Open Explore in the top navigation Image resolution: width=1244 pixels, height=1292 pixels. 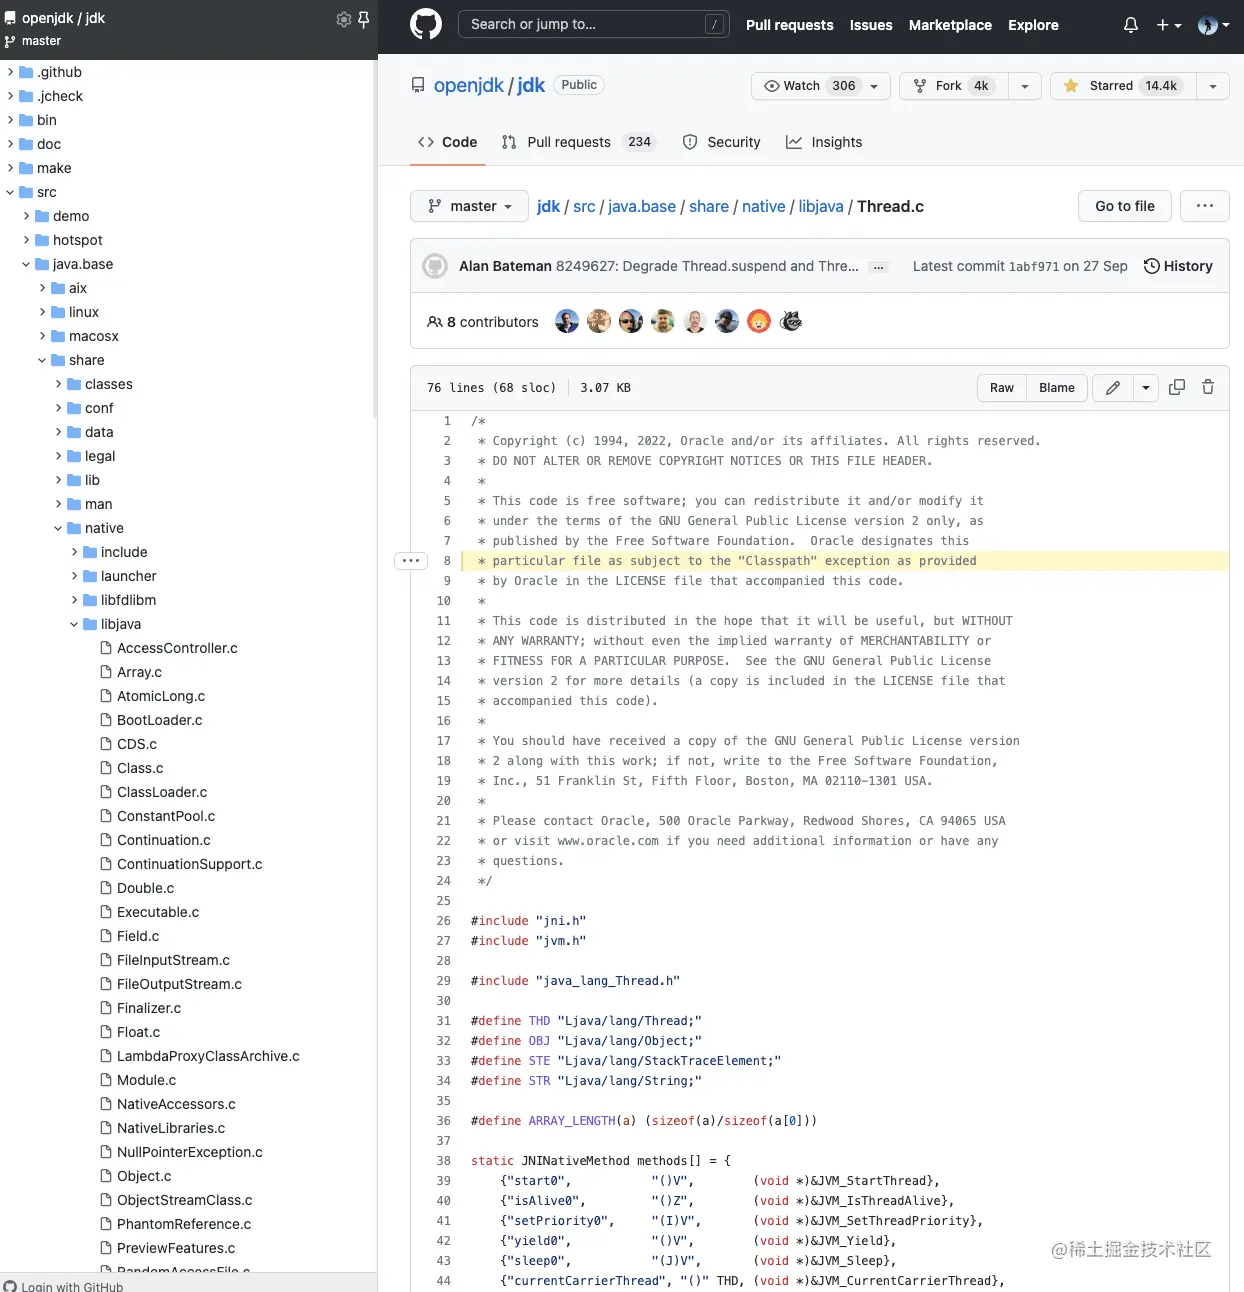[1033, 25]
